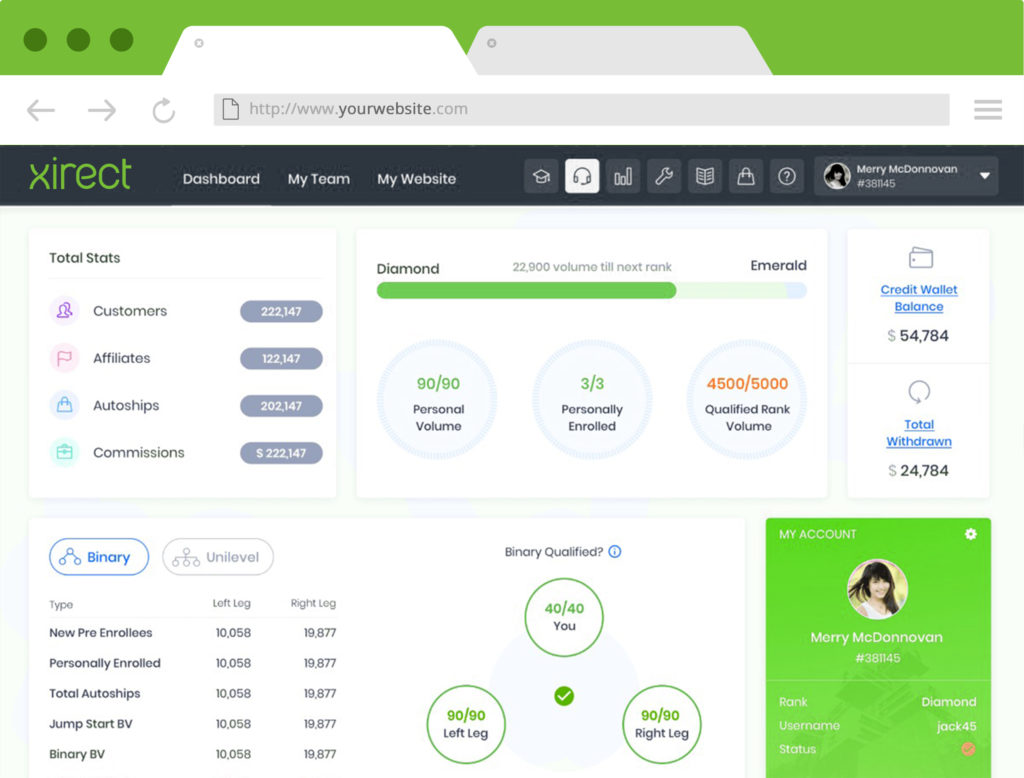1024x778 pixels.
Task: Switch to the Unilevel view
Action: tap(217, 557)
